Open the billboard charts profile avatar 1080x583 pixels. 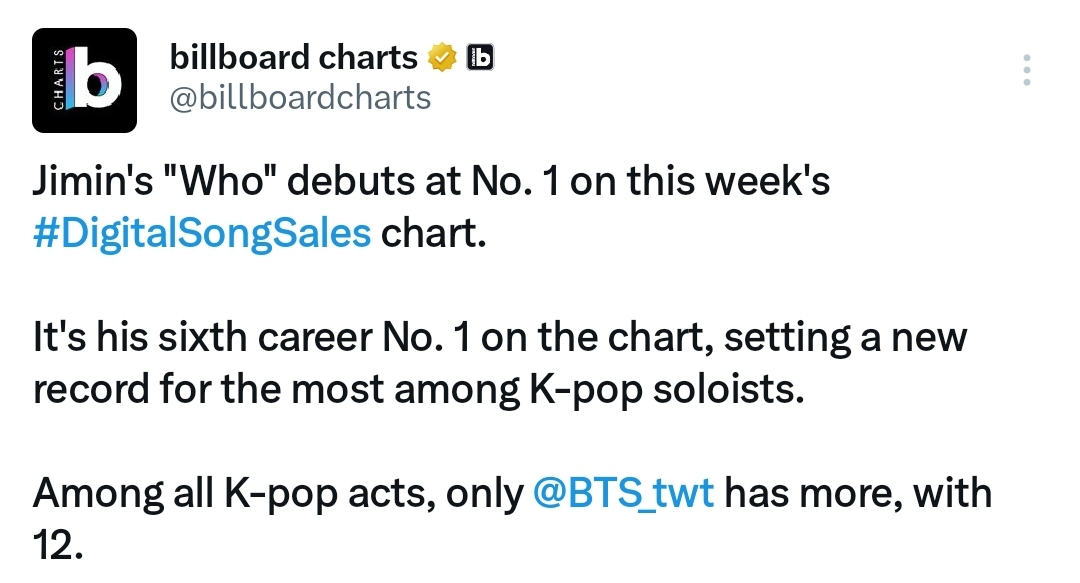tap(84, 80)
